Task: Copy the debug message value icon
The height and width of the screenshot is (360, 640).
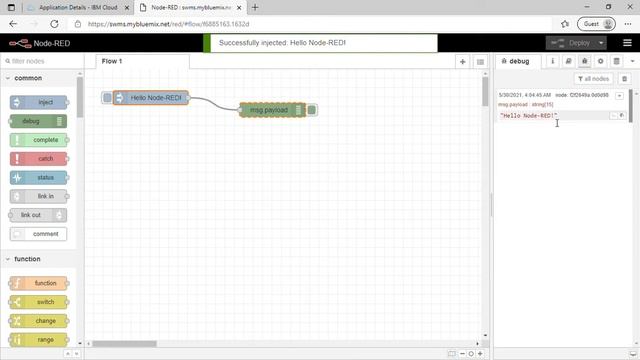Action: 621,116
